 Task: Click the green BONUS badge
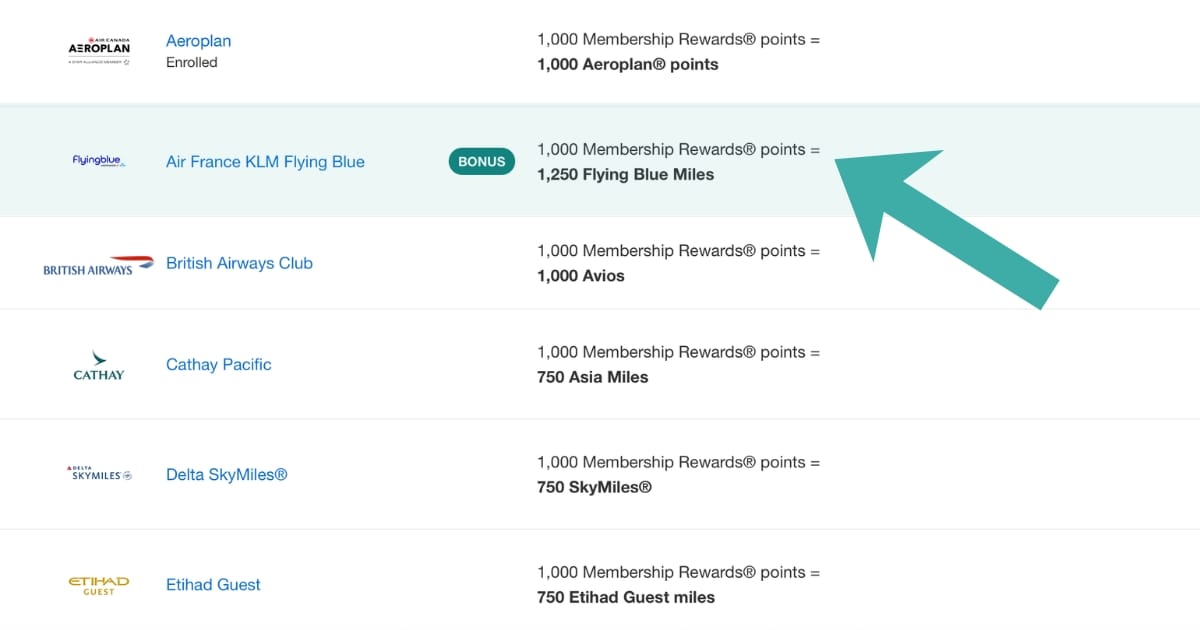tap(482, 161)
